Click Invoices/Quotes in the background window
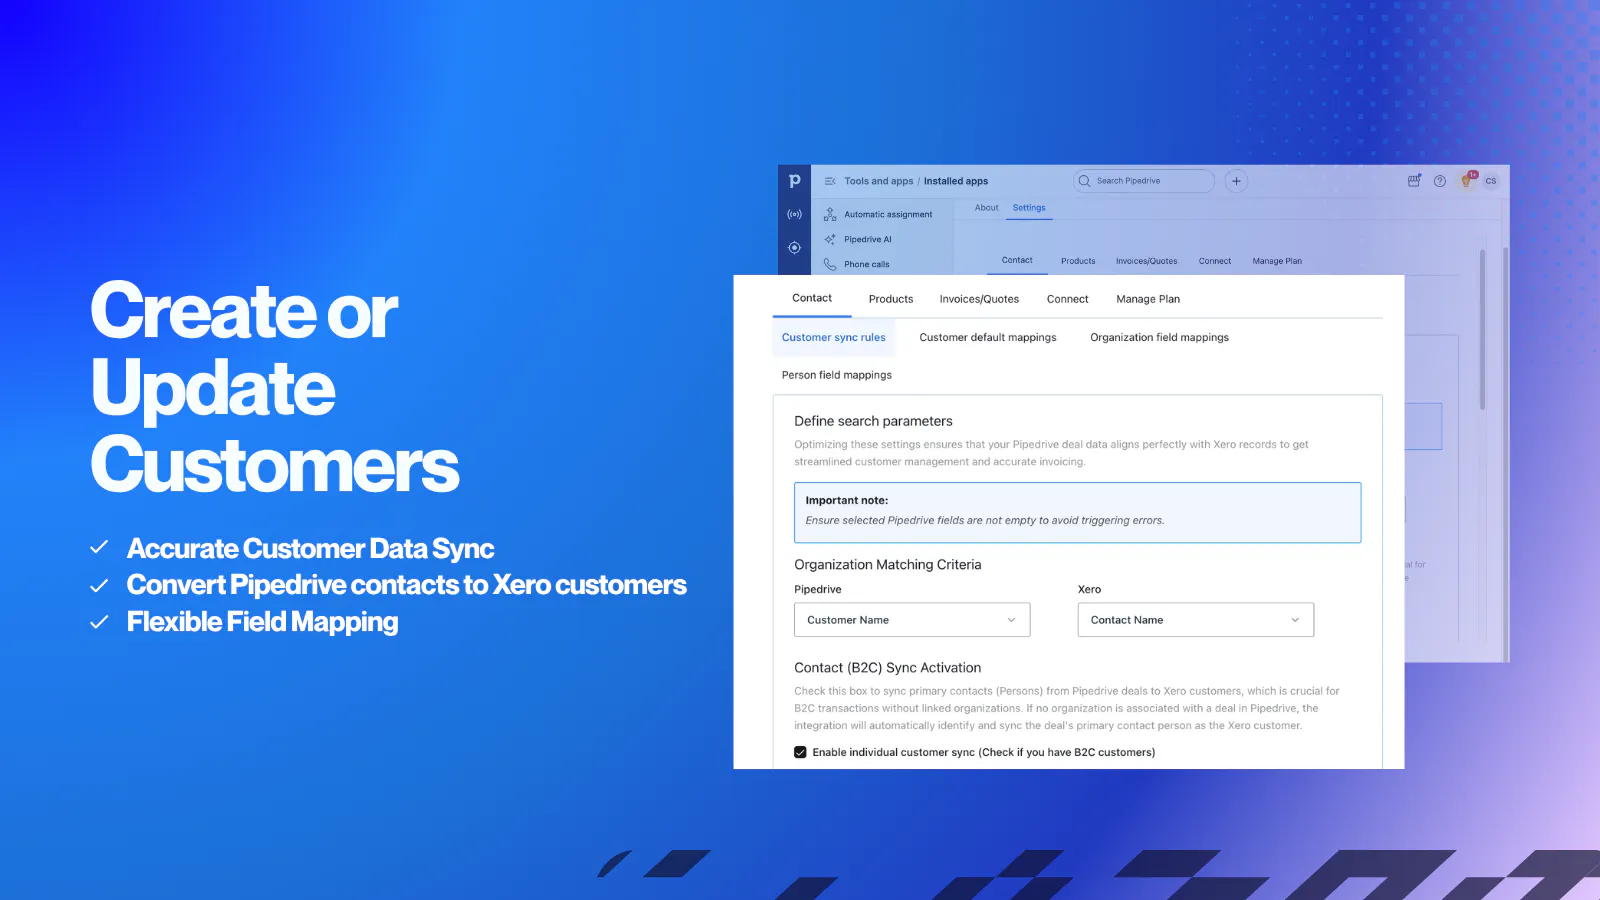 pyautogui.click(x=1147, y=261)
